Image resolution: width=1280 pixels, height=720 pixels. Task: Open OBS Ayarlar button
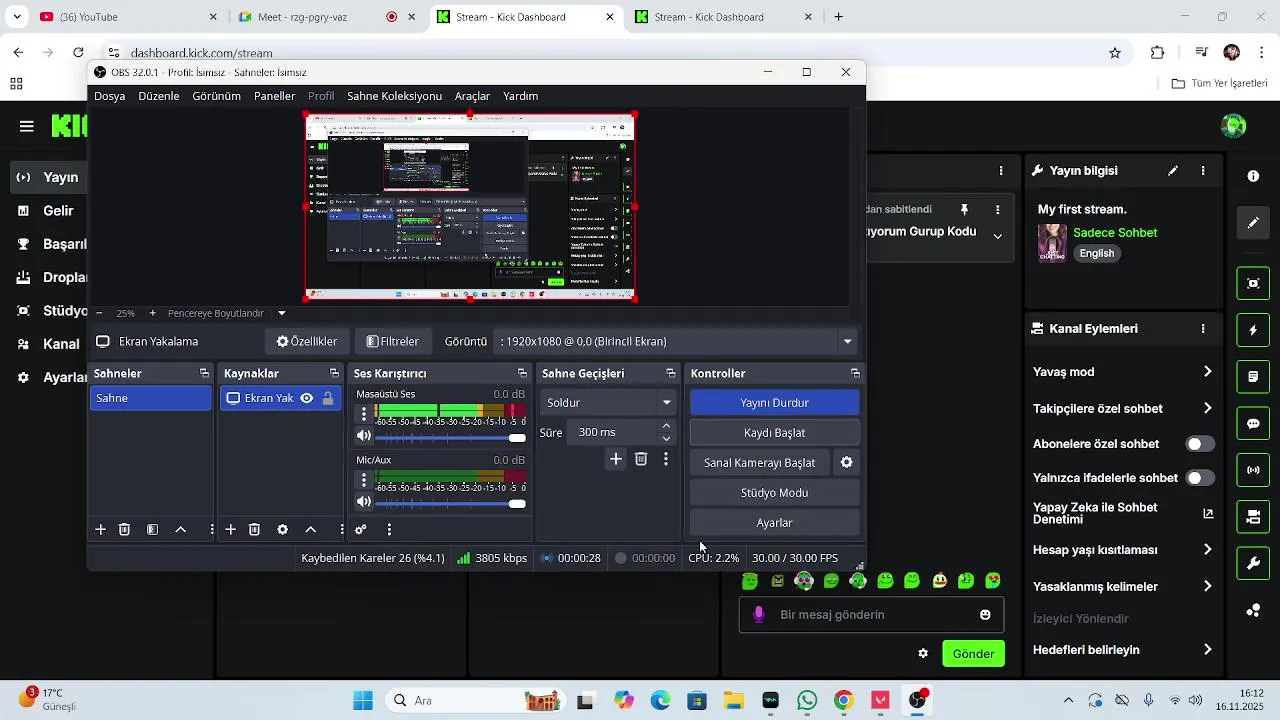tap(774, 523)
